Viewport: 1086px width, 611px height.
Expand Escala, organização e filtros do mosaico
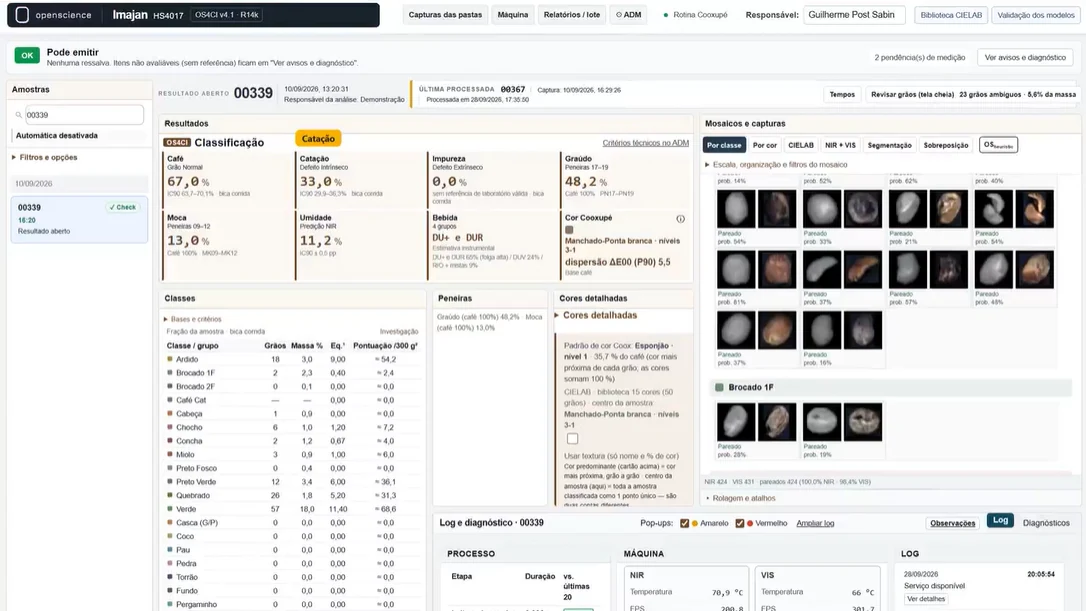pos(776,165)
